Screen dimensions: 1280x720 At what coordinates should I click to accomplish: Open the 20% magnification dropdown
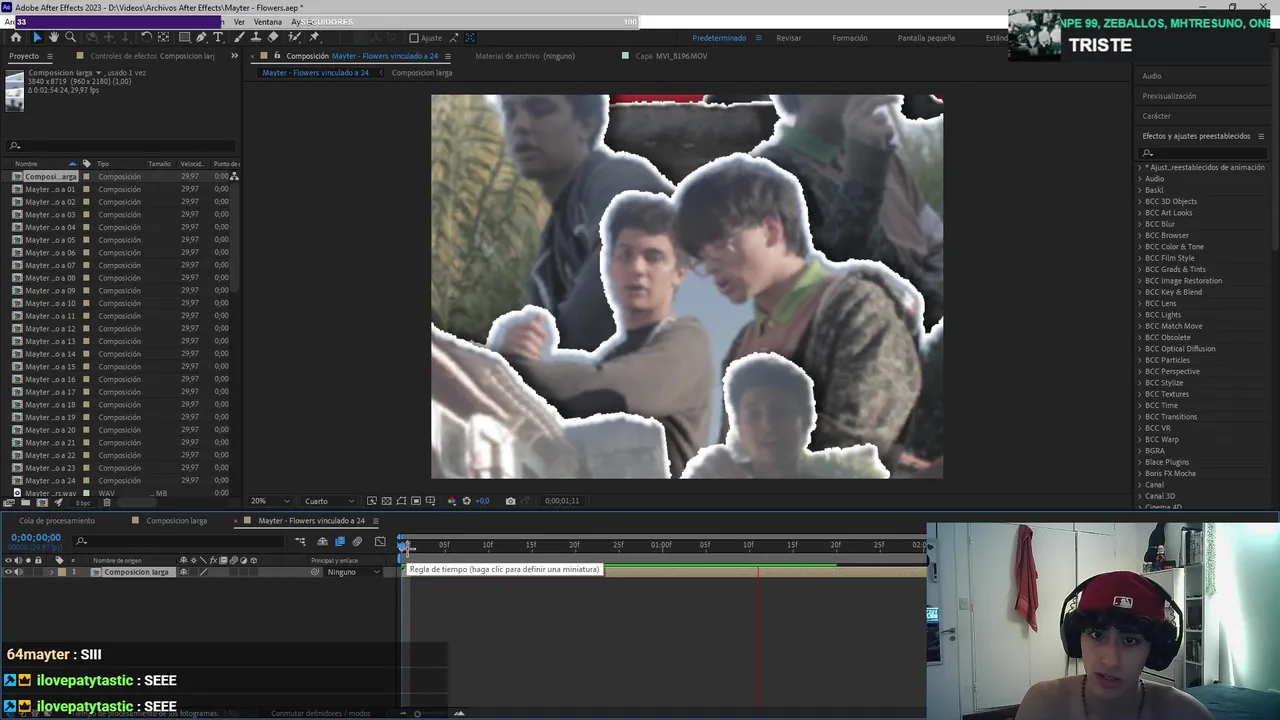270,501
